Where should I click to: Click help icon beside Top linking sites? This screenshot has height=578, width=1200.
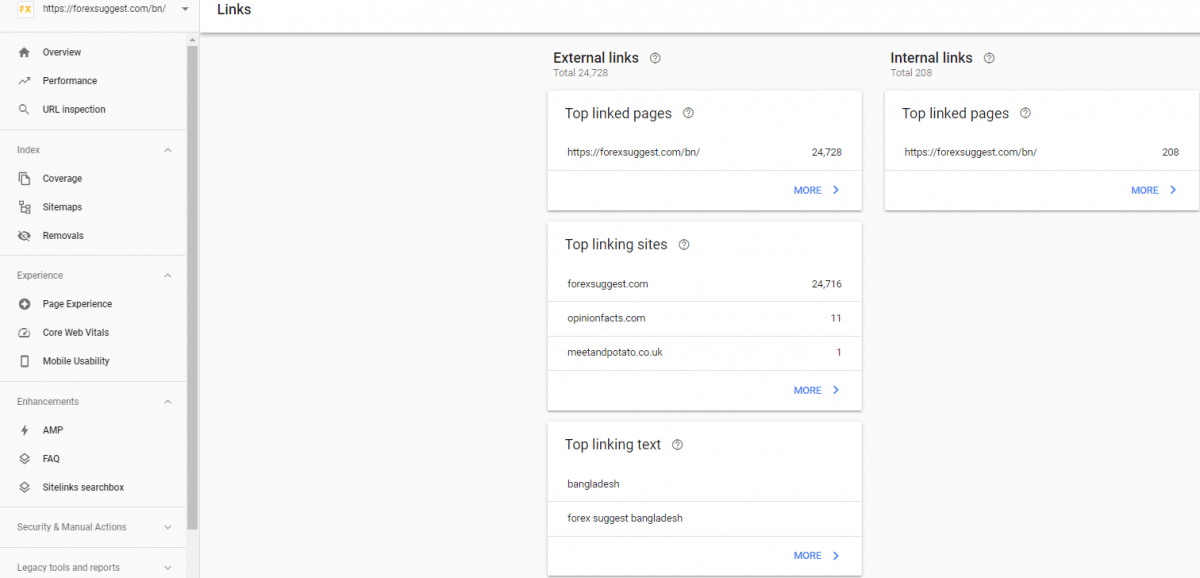684,244
